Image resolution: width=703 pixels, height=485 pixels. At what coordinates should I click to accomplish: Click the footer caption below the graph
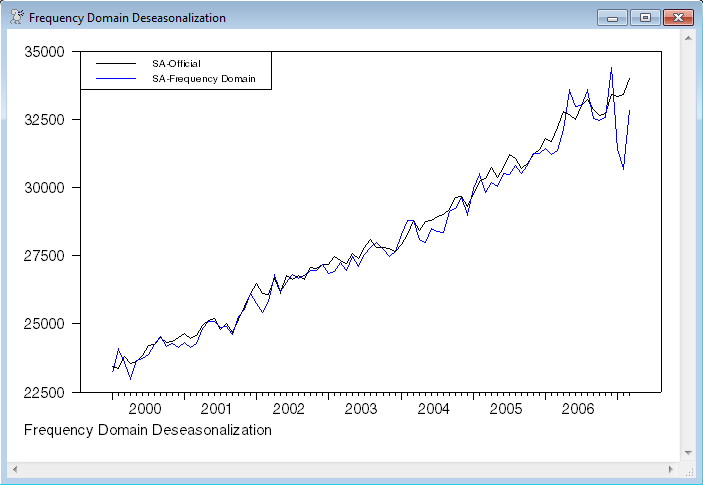[146, 430]
